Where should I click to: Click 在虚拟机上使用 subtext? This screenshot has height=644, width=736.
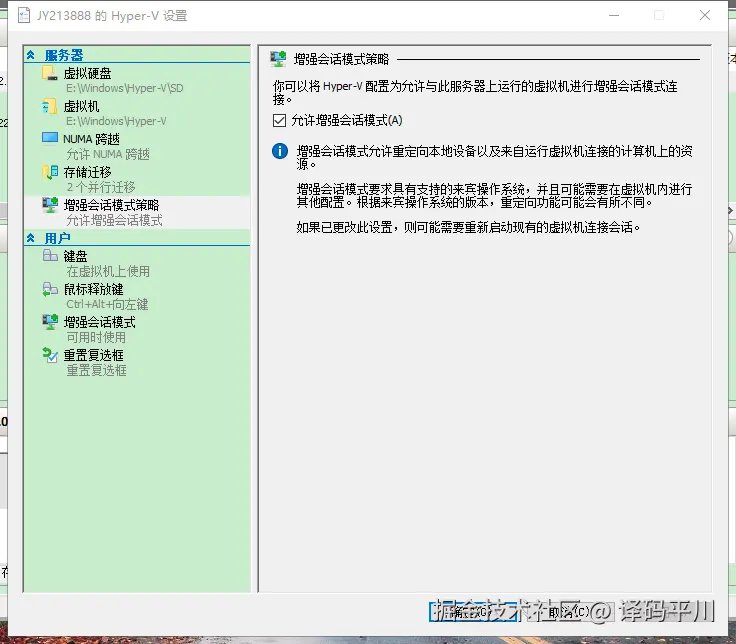pos(108,271)
